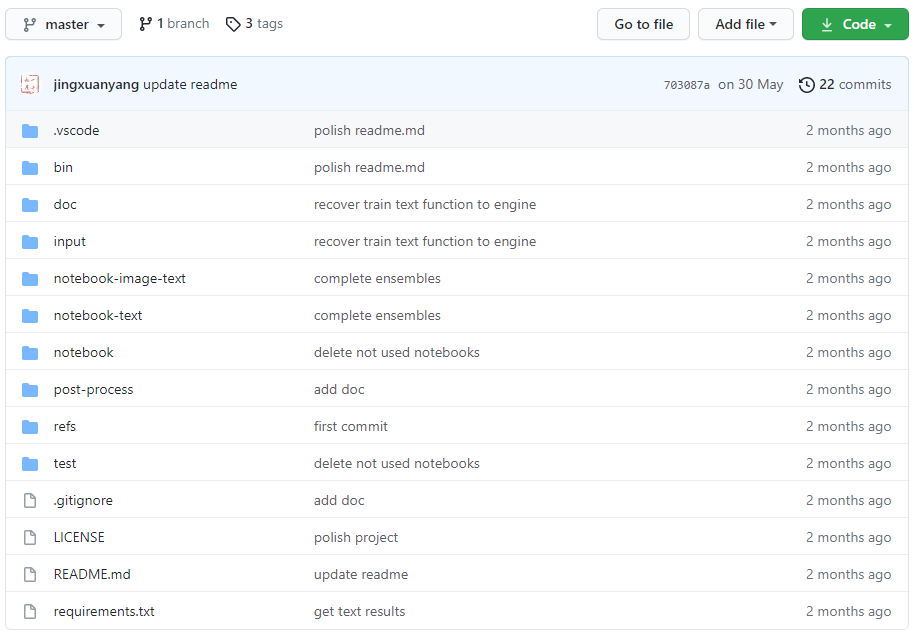This screenshot has height=634, width=914.
Task: Click the tag icon next to 3 tags
Action: click(233, 24)
